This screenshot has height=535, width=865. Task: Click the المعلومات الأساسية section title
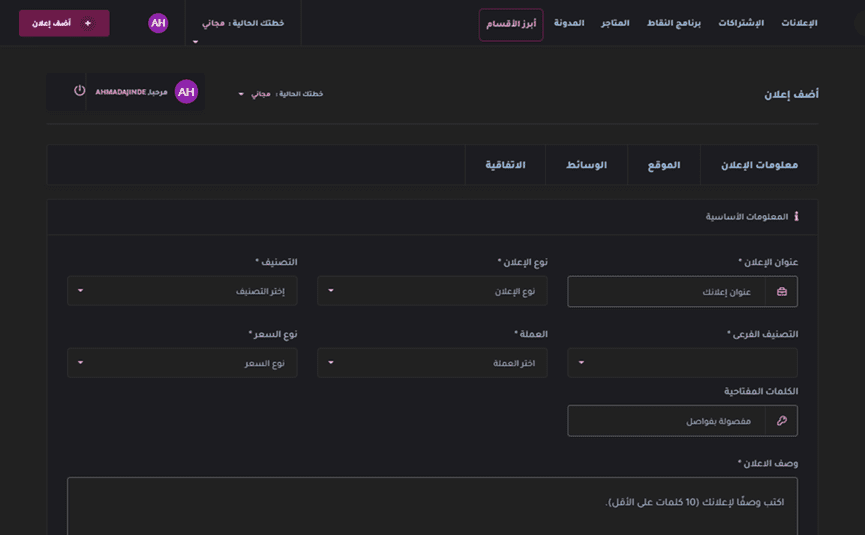tap(746, 217)
